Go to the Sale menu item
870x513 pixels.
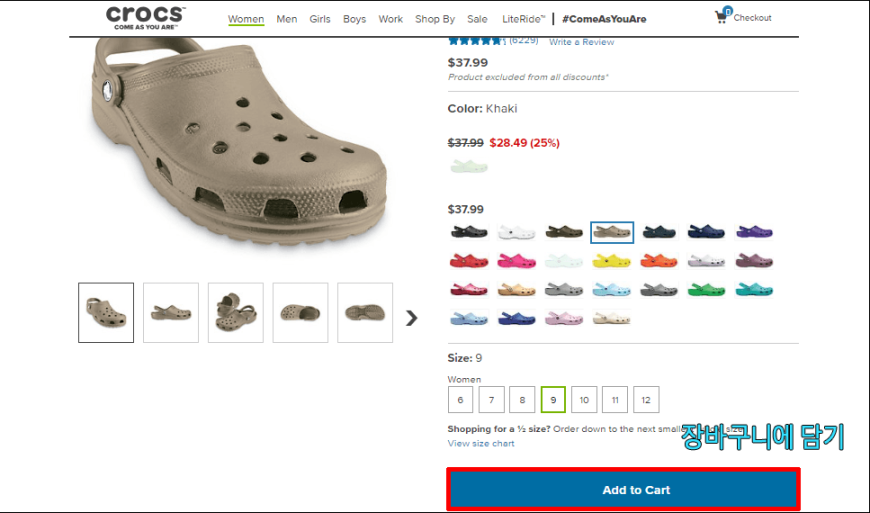(478, 19)
